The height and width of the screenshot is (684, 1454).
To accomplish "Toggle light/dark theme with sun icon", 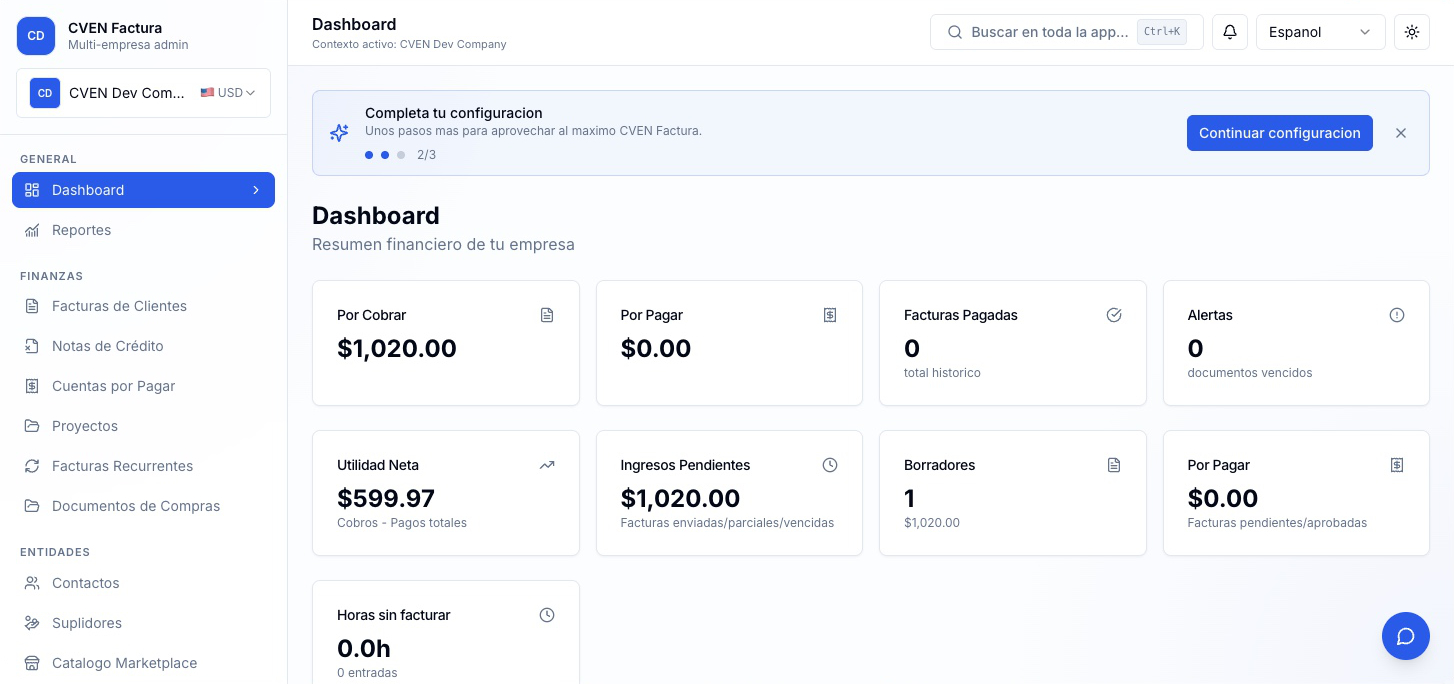I will point(1412,32).
